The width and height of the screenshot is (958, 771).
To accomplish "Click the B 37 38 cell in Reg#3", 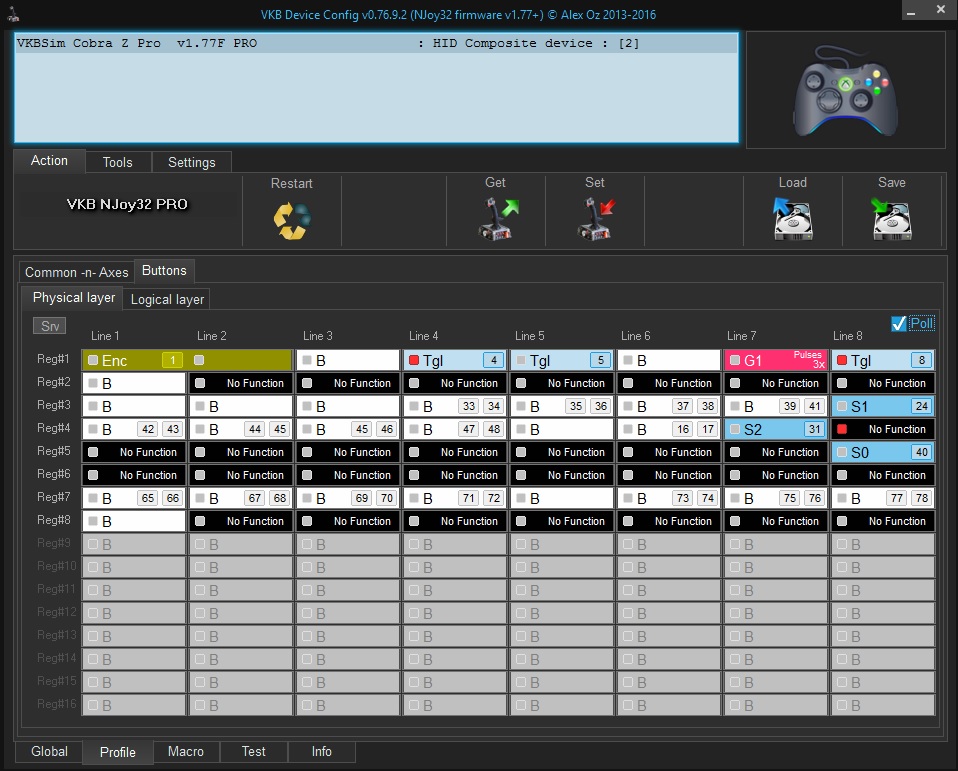I will click(x=668, y=406).
